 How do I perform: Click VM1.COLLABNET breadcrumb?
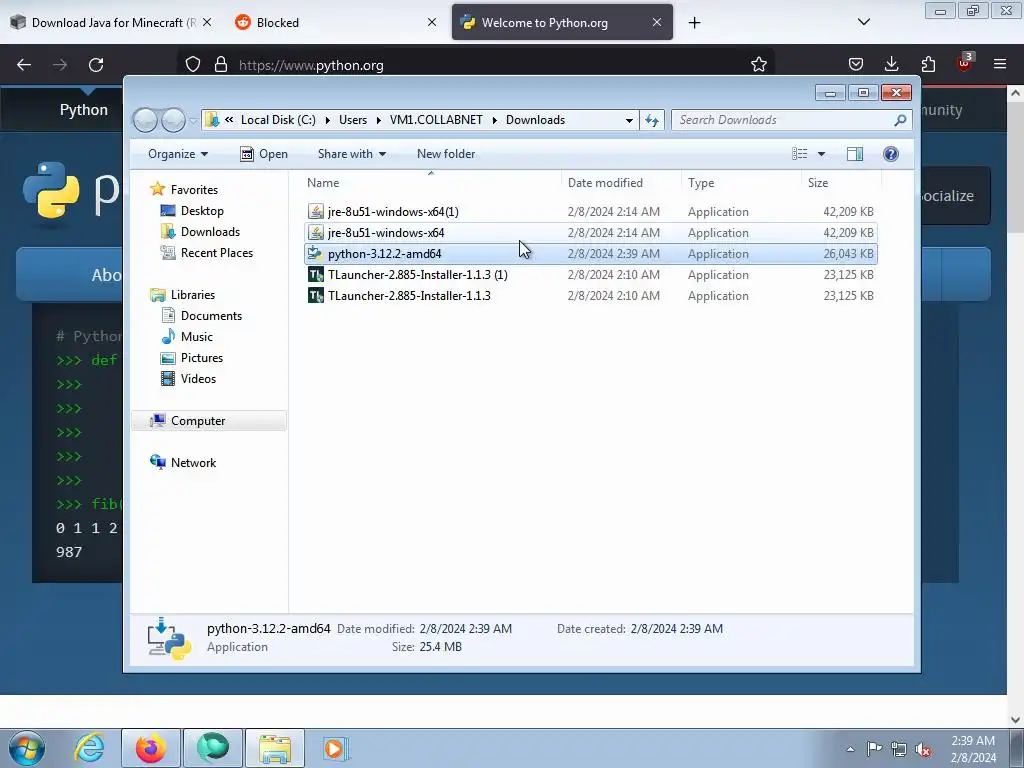tap(436, 120)
